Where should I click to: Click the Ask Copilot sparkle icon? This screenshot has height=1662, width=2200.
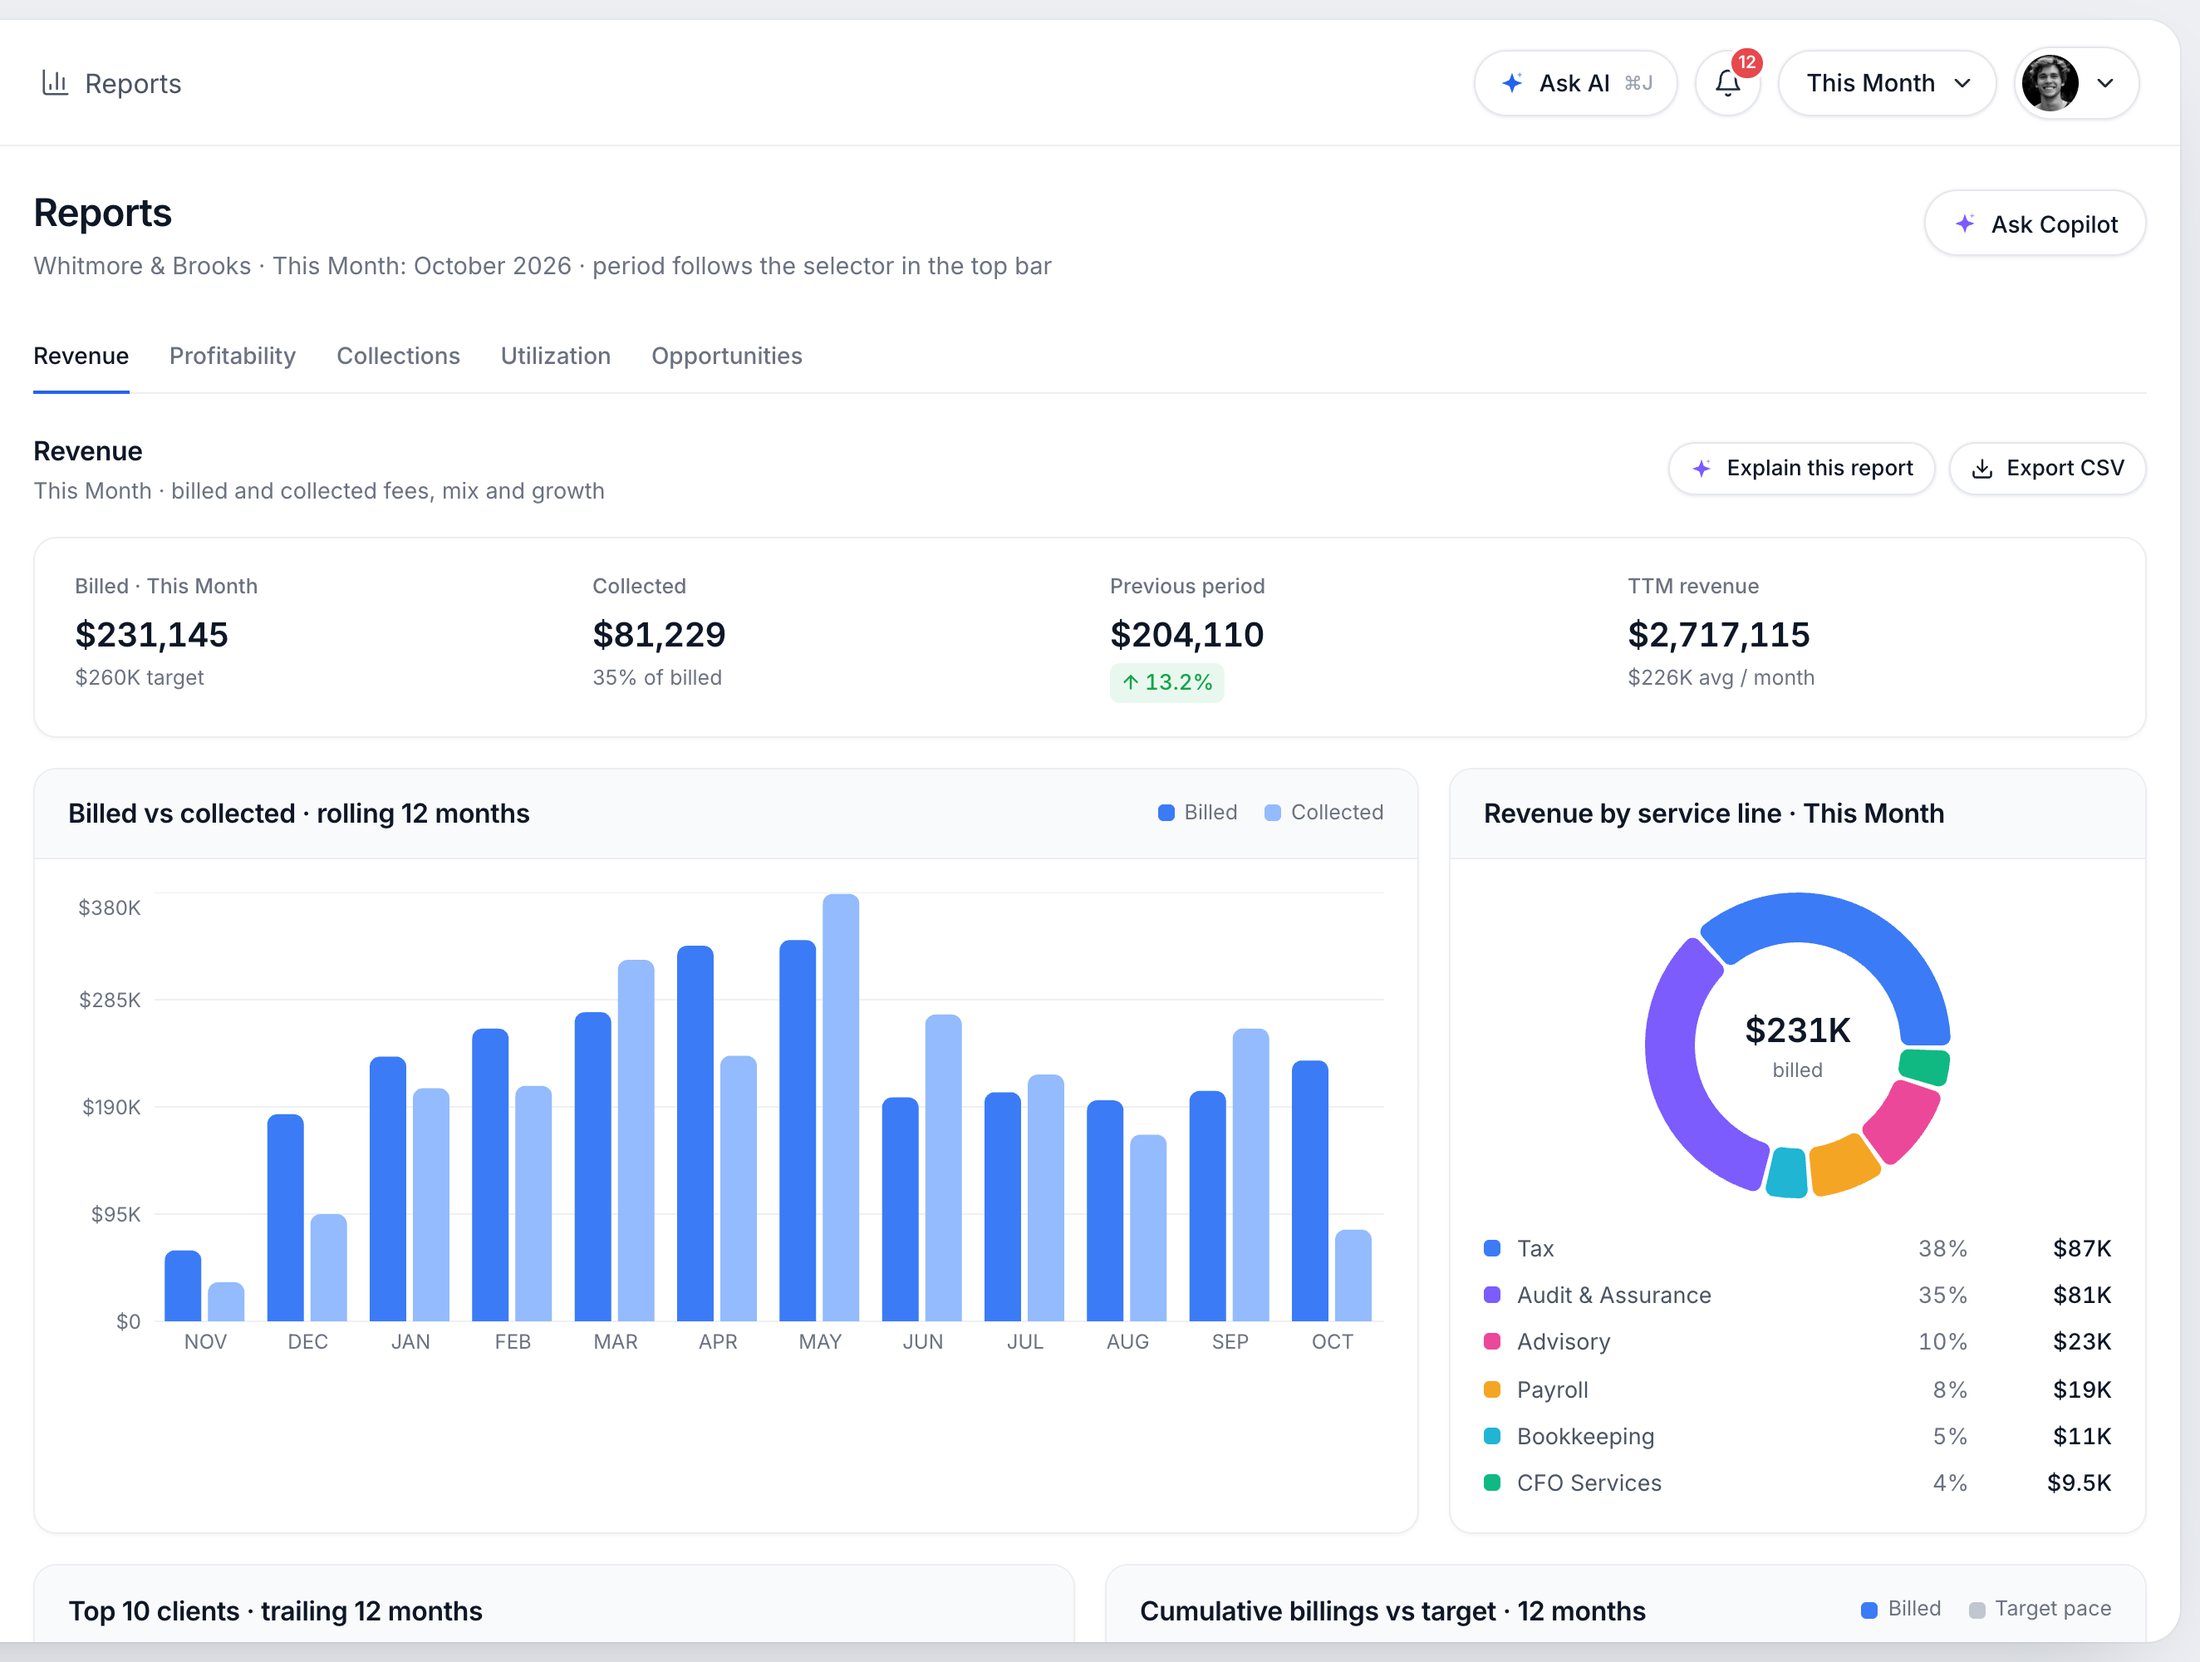1964,224
